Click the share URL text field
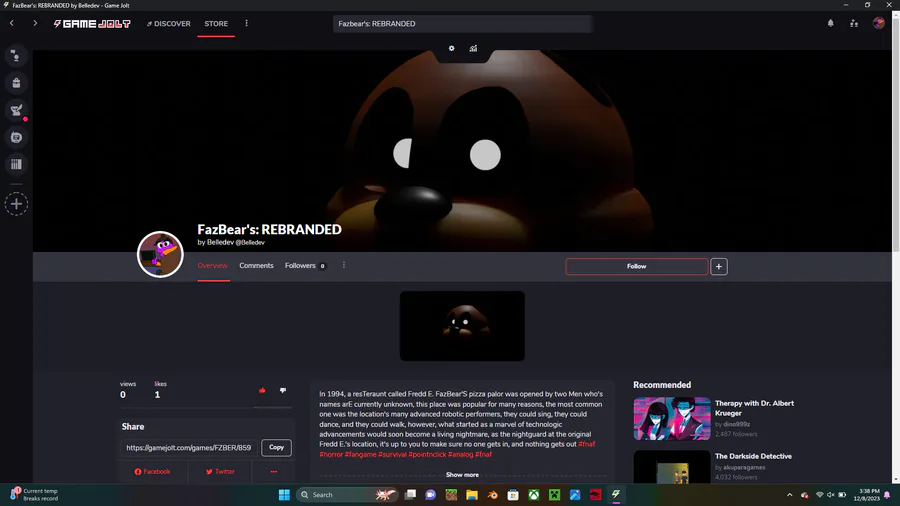 tap(189, 447)
